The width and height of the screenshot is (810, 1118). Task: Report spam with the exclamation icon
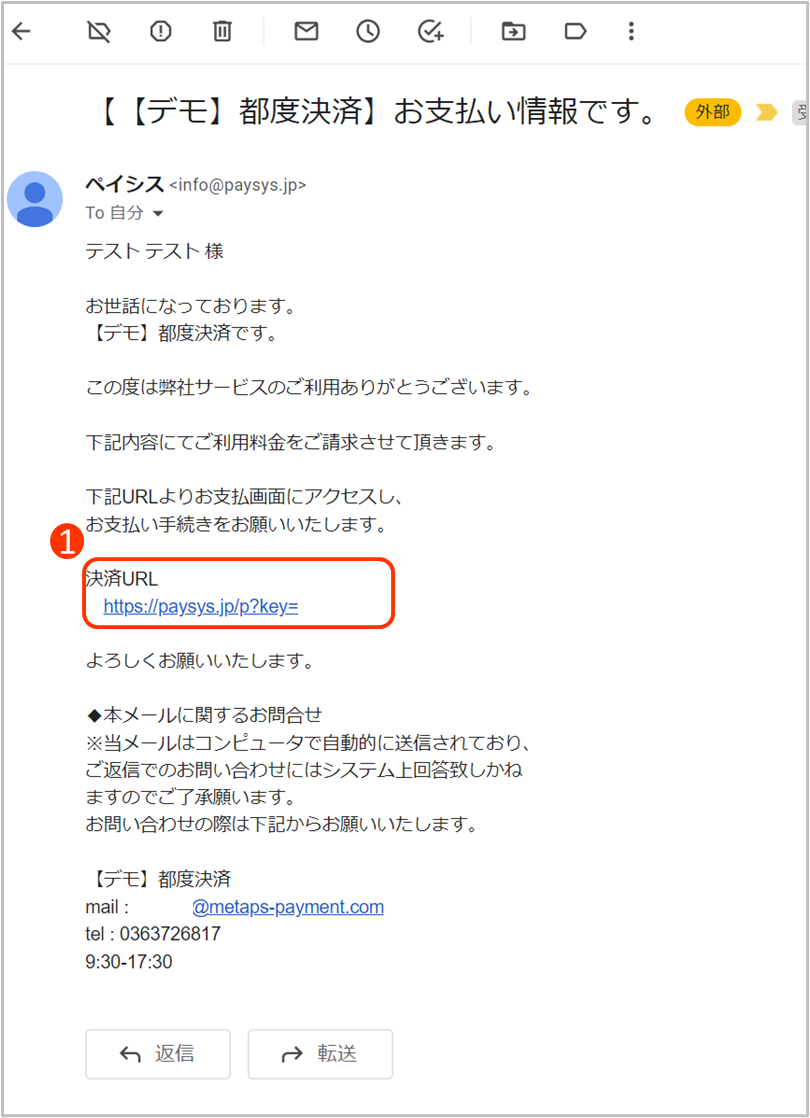pos(160,31)
